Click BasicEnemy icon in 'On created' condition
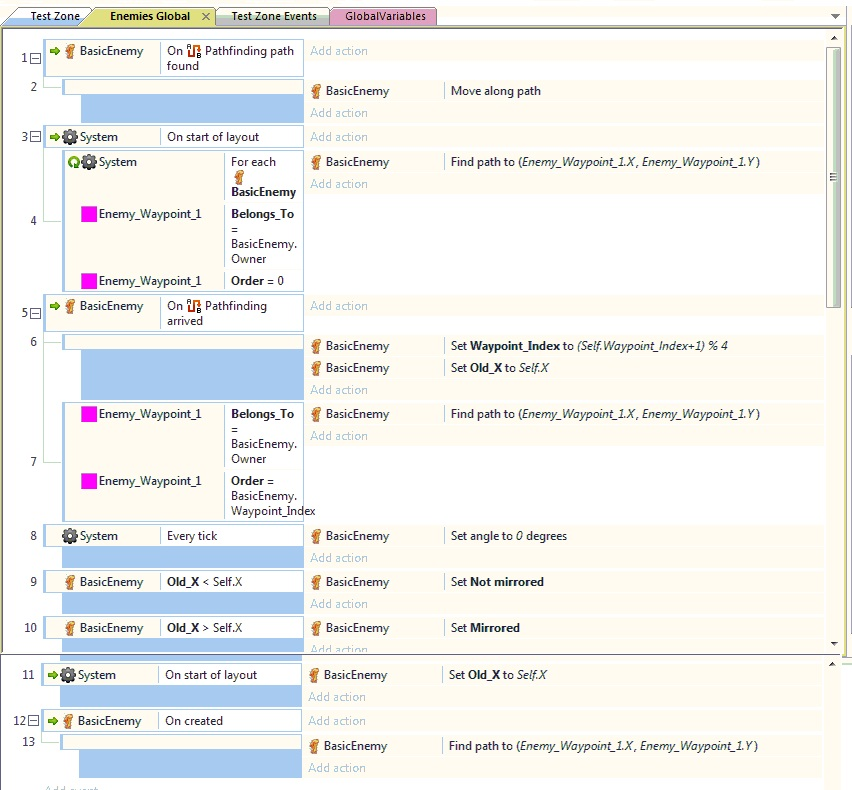The width and height of the screenshot is (852, 790). pos(68,721)
